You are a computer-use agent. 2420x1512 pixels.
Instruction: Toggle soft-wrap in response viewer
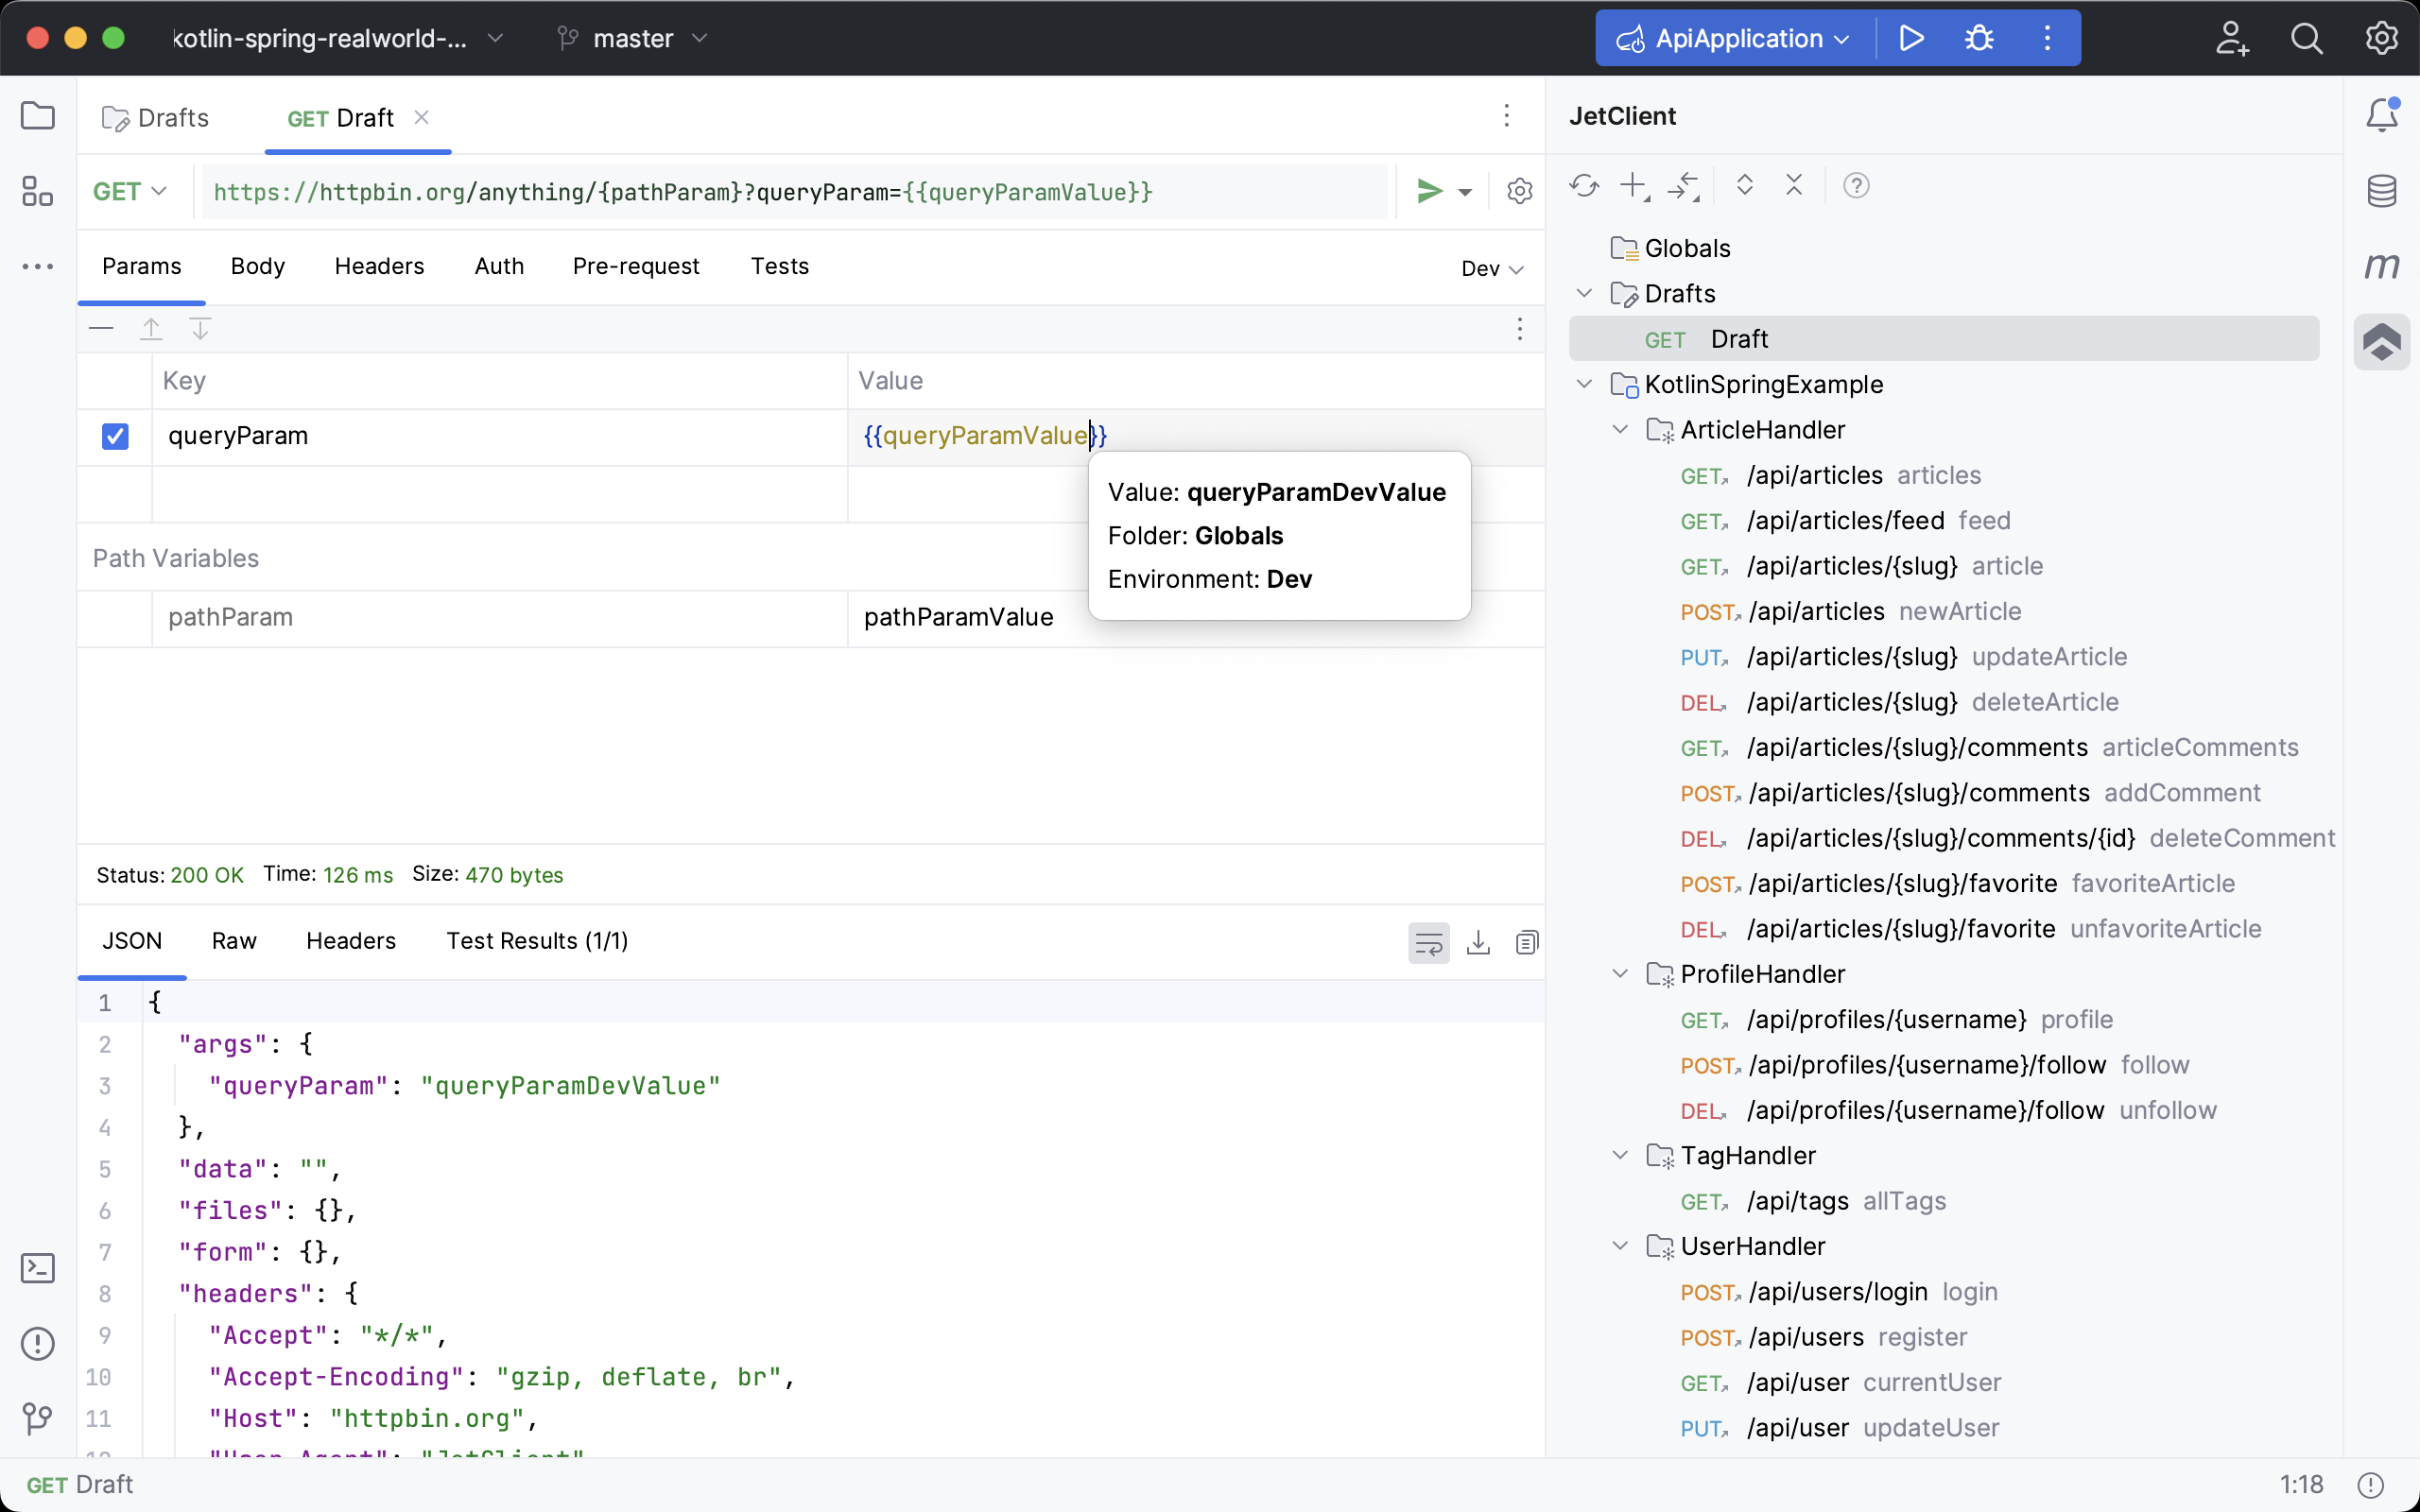(1428, 942)
